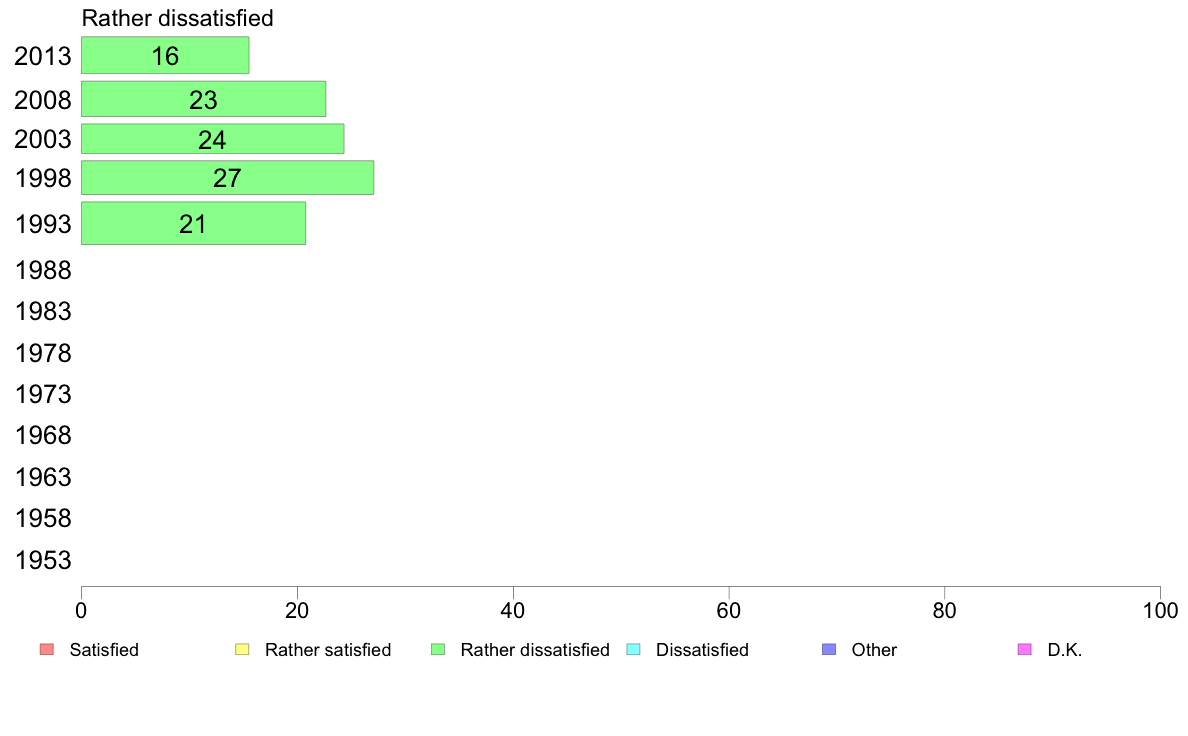Click the Rather satisfied legend text
Image resolution: width=1188 pixels, height=736 pixels.
point(328,650)
